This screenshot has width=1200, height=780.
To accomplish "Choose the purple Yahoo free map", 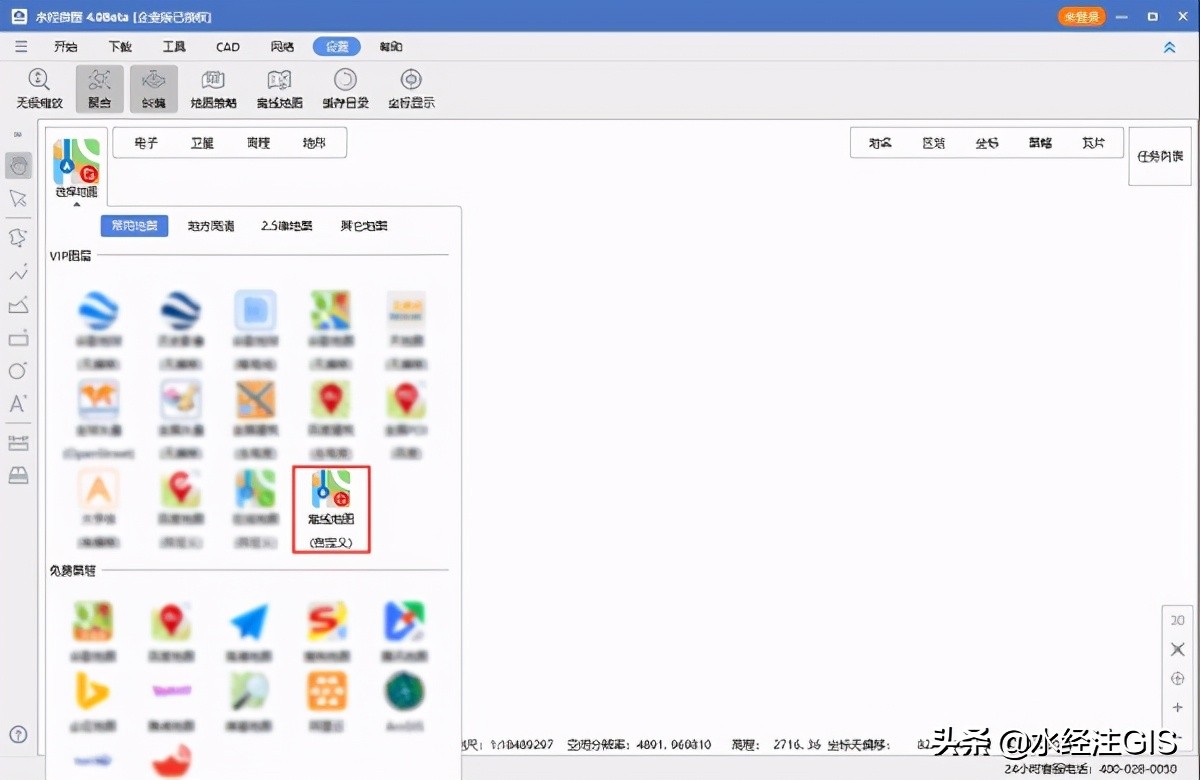I will click(x=171, y=700).
